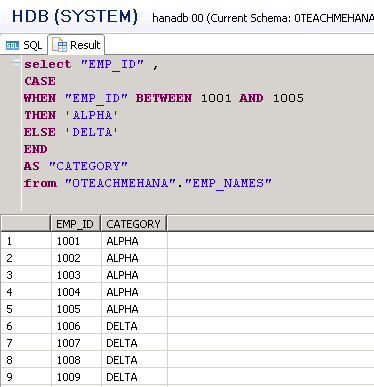Click cell 1009 in results
Image resolution: width=374 pixels, height=387 pixels.
coord(76,377)
